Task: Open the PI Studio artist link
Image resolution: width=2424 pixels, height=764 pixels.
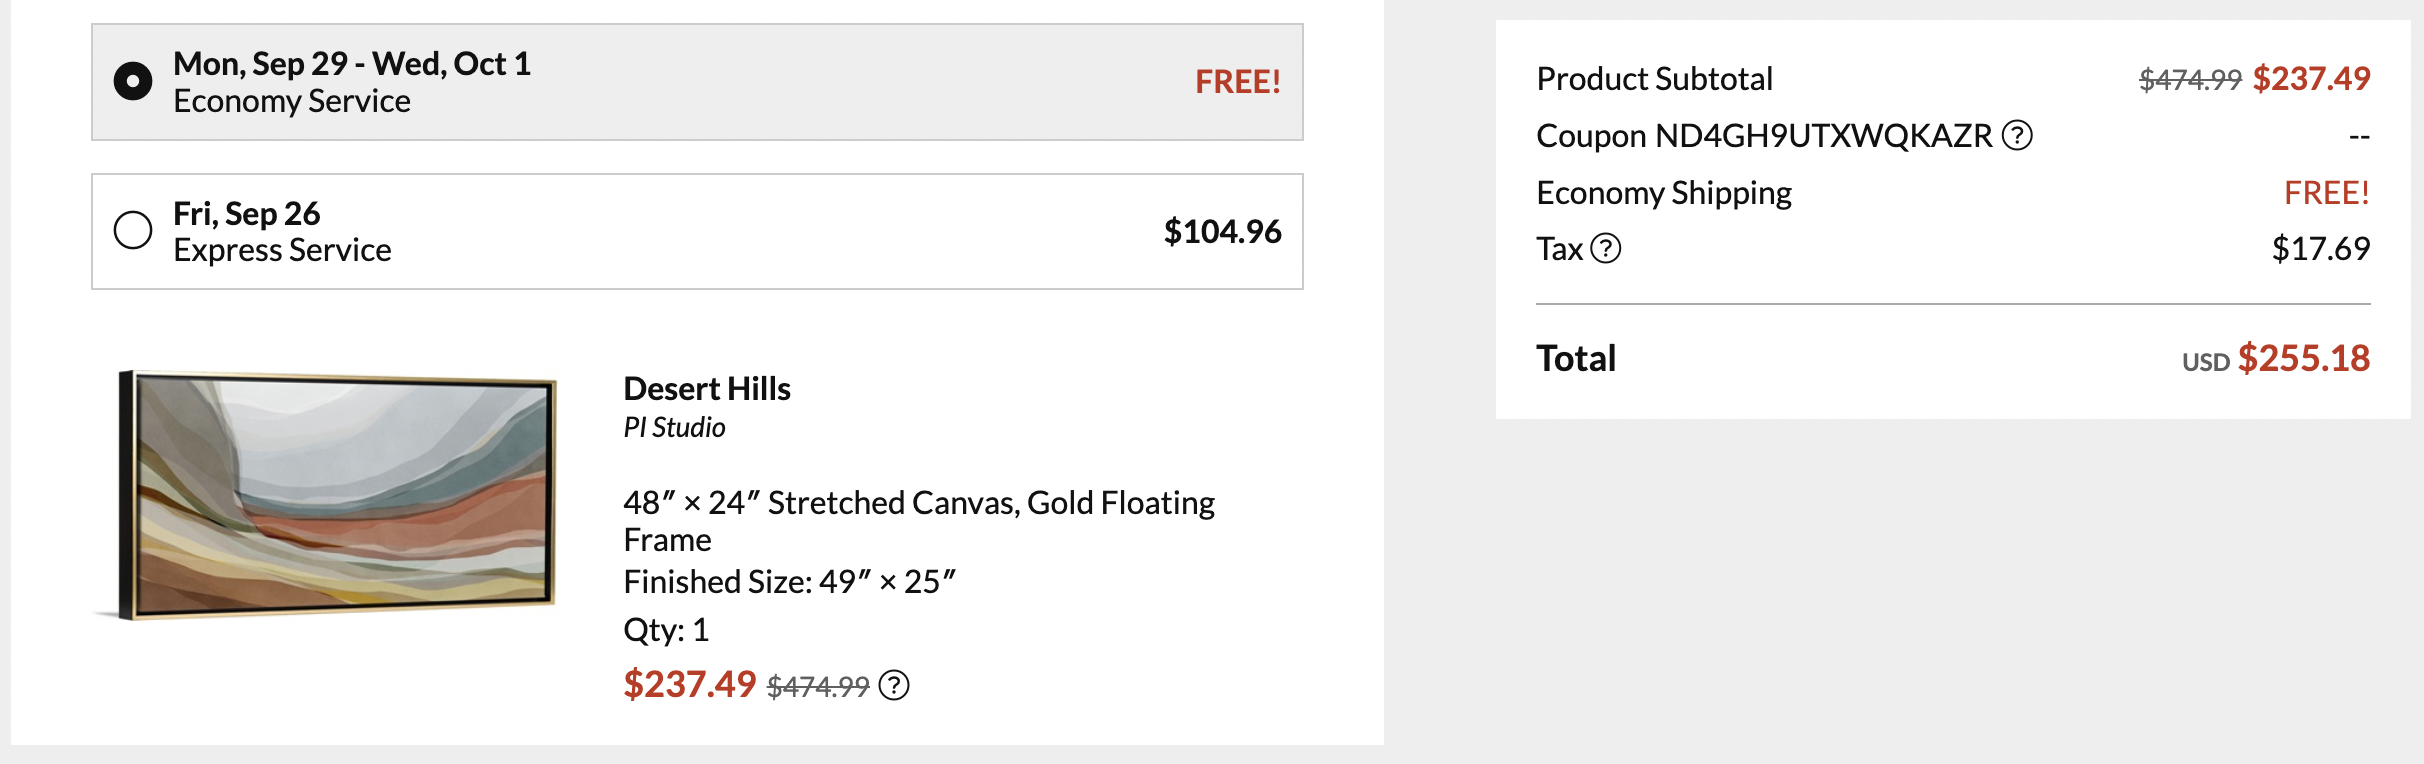Action: pyautogui.click(x=674, y=427)
